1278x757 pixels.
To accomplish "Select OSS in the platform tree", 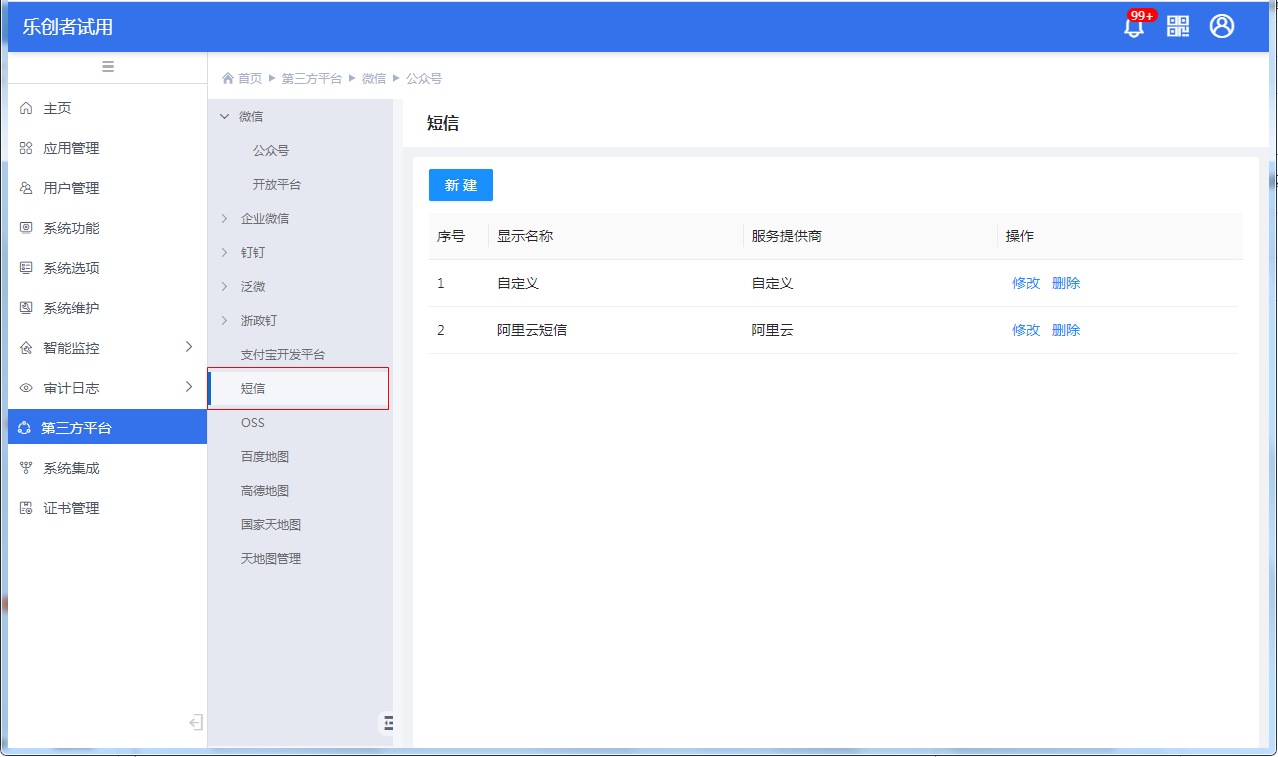I will [x=252, y=423].
